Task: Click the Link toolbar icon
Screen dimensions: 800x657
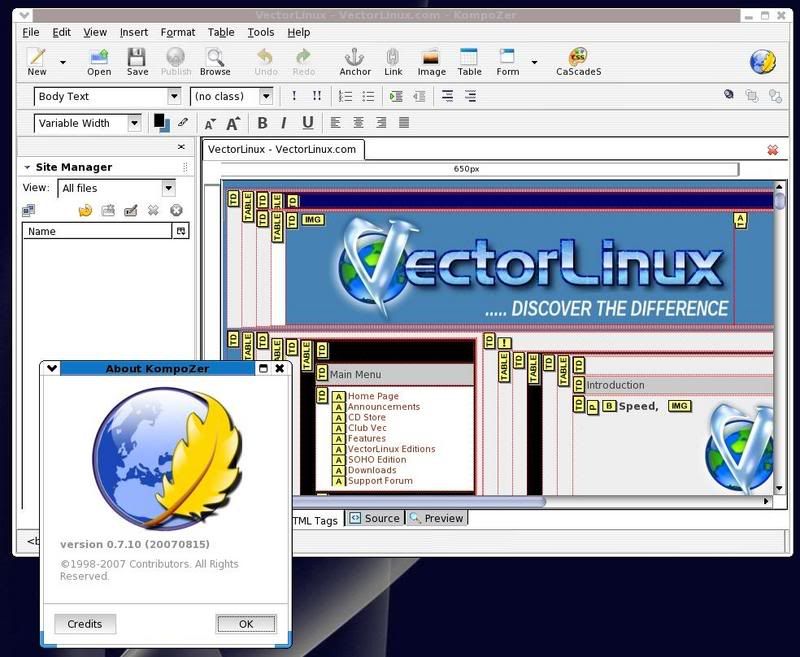Action: pos(393,62)
